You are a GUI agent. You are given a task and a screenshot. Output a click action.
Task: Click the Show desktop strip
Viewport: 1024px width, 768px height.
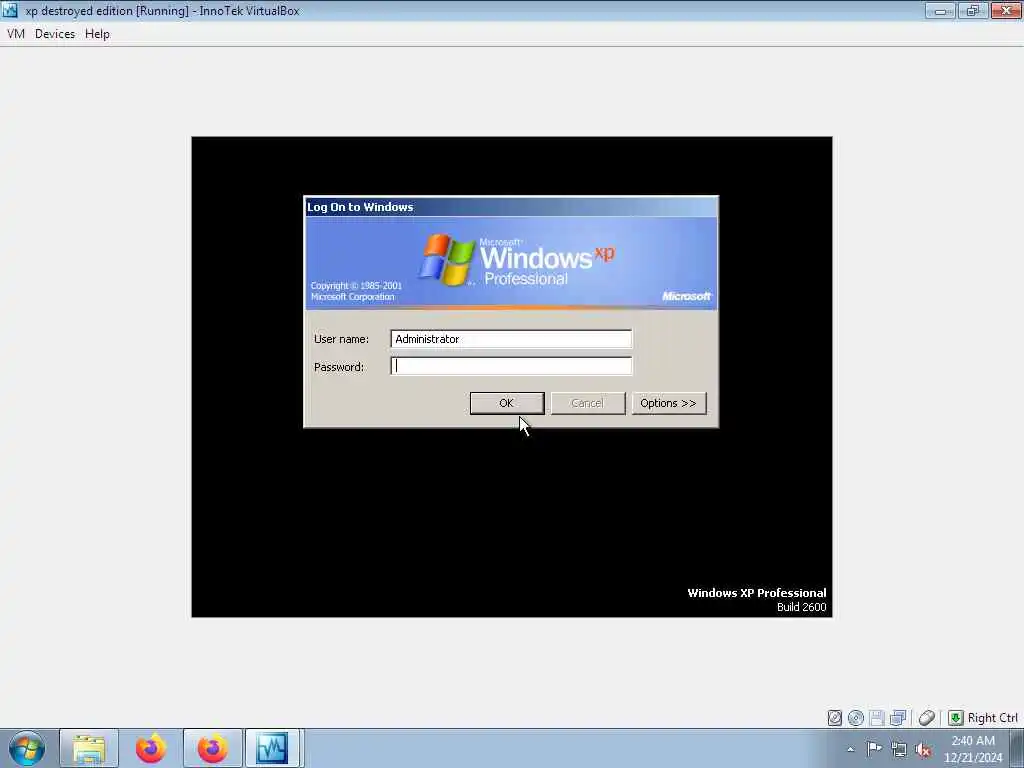[x=1017, y=748]
